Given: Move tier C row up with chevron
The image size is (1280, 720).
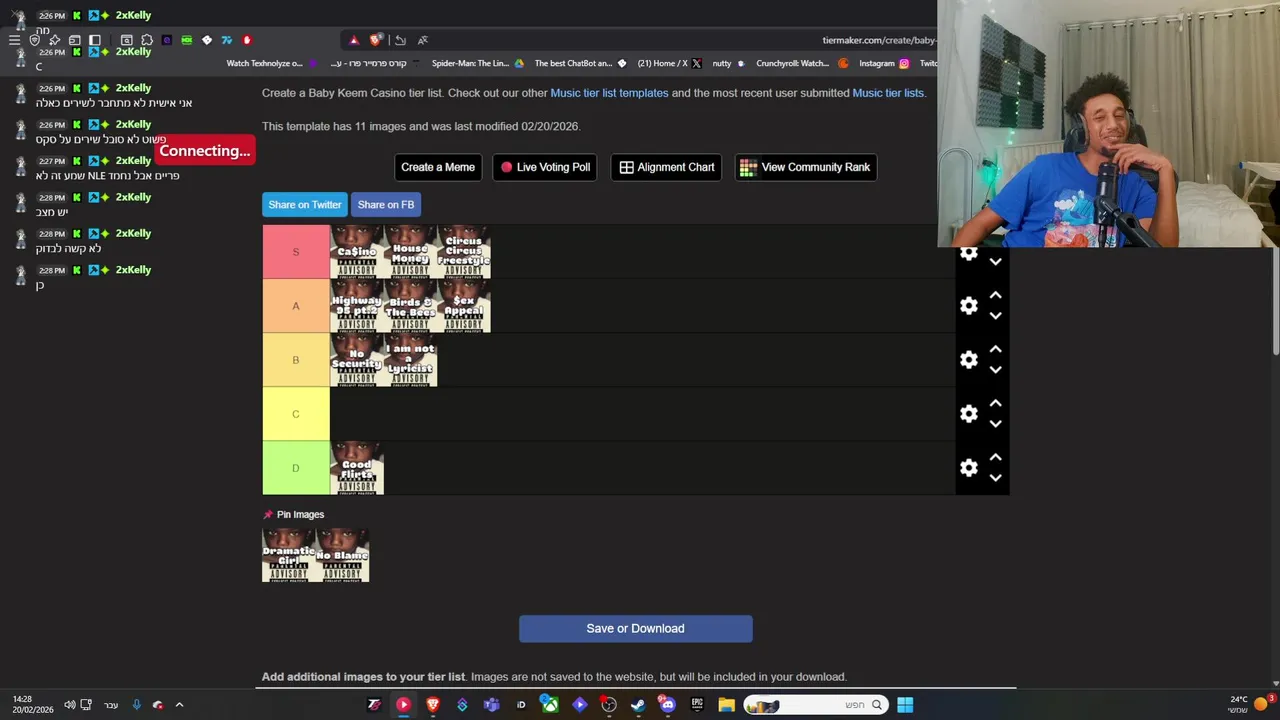Looking at the screenshot, I should tap(995, 404).
